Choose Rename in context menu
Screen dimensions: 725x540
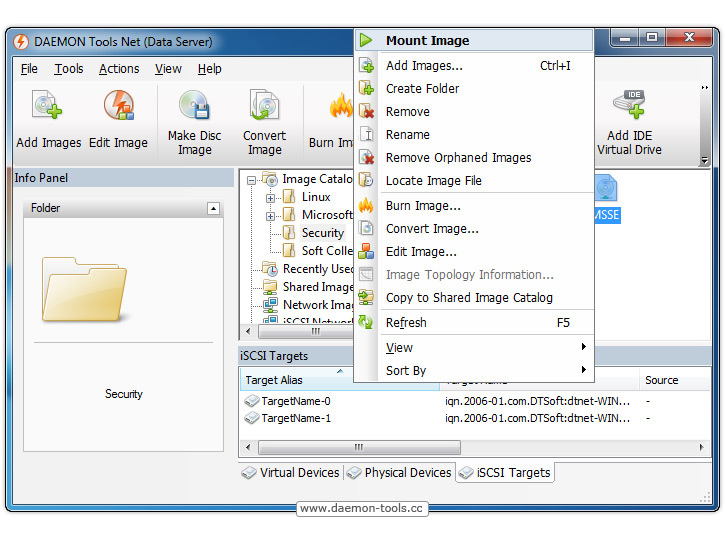(x=474, y=134)
